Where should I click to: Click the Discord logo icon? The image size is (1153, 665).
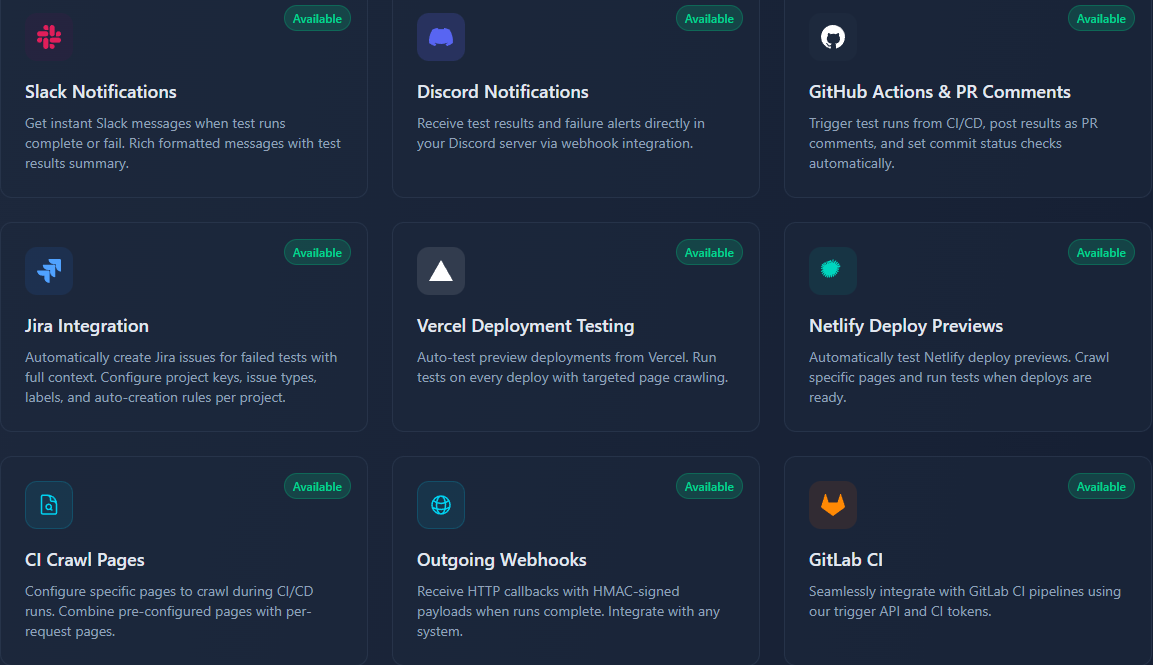tap(441, 37)
